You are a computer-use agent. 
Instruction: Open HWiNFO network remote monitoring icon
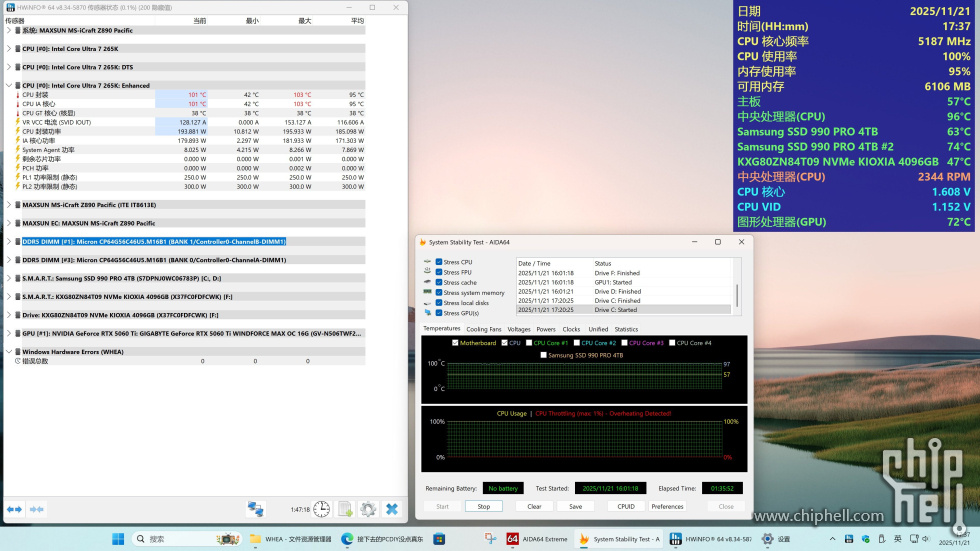click(x=255, y=509)
